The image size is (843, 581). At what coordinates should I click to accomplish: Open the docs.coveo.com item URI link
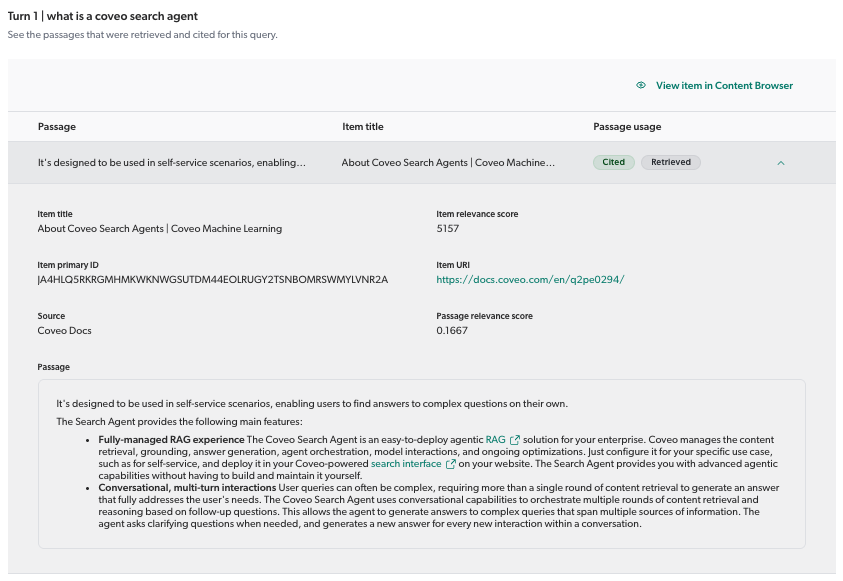[530, 279]
